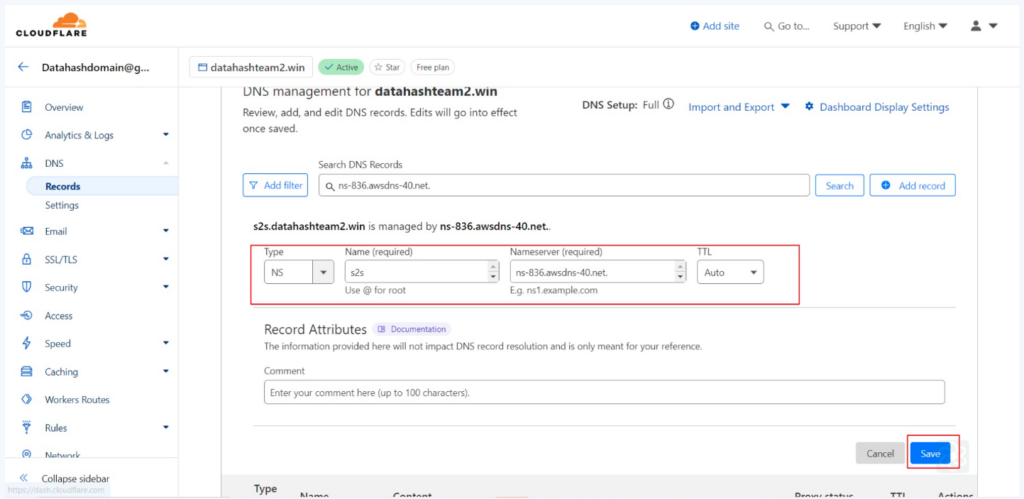
Task: Click the SSL/TLS lock icon
Action: click(x=27, y=259)
